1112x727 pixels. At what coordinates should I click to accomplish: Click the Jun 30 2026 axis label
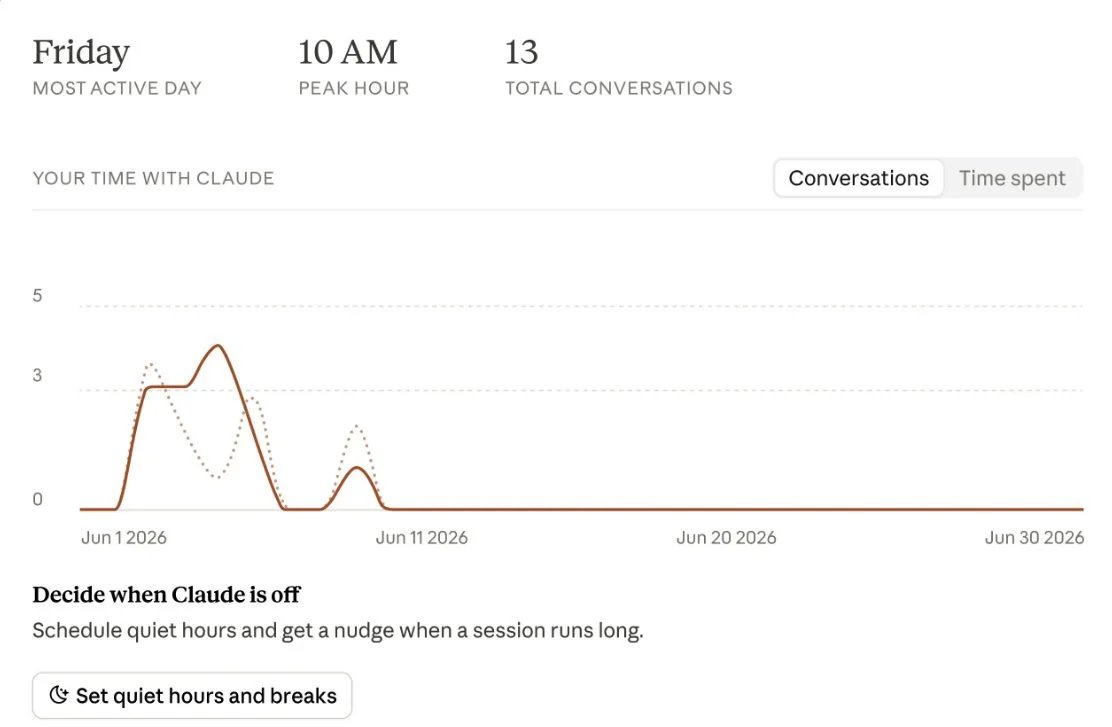coord(1034,538)
